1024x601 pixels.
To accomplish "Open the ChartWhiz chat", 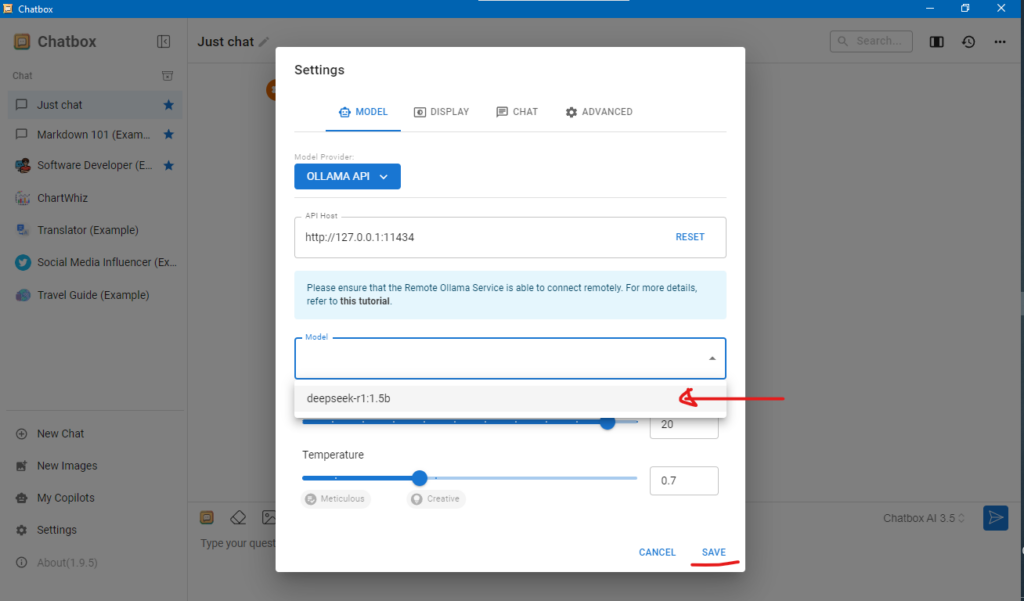I will pyautogui.click(x=95, y=197).
